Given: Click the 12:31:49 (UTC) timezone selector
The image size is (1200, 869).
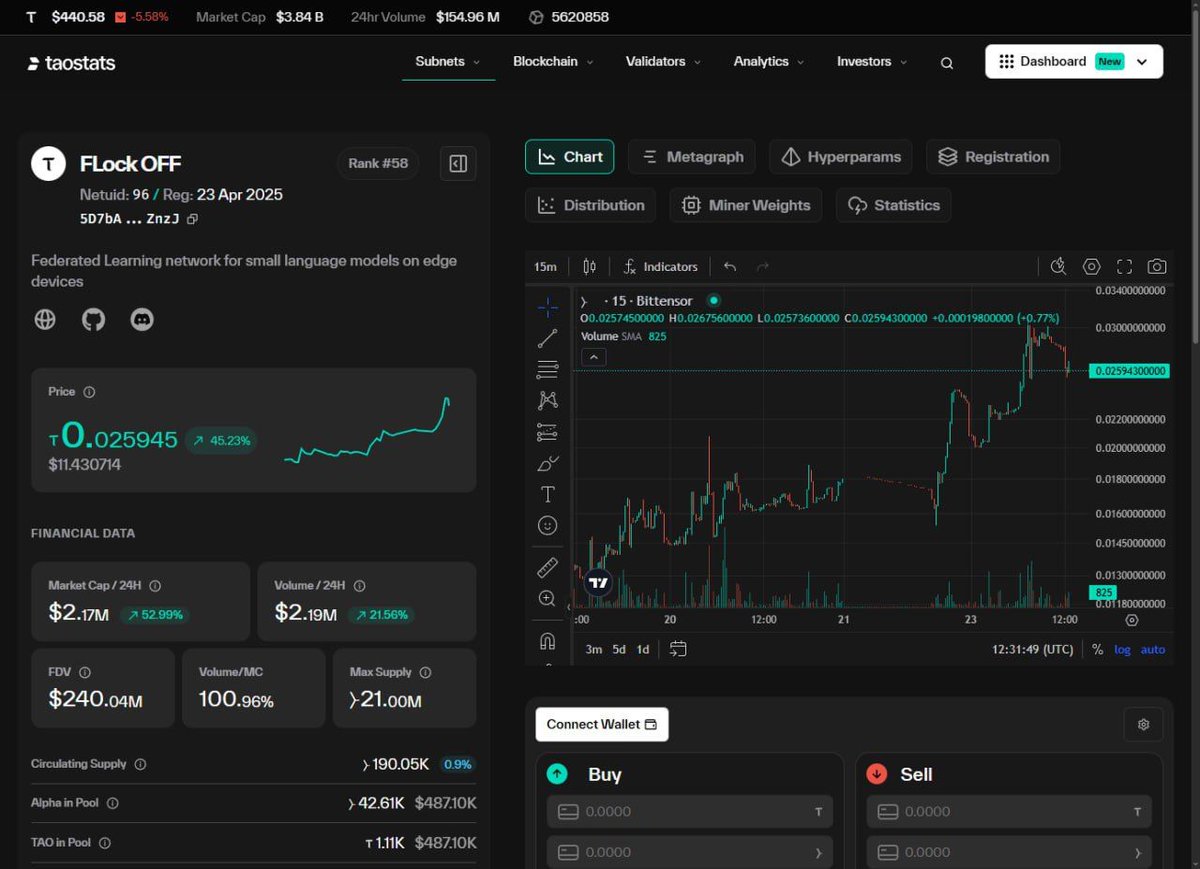Looking at the screenshot, I should tap(1033, 649).
